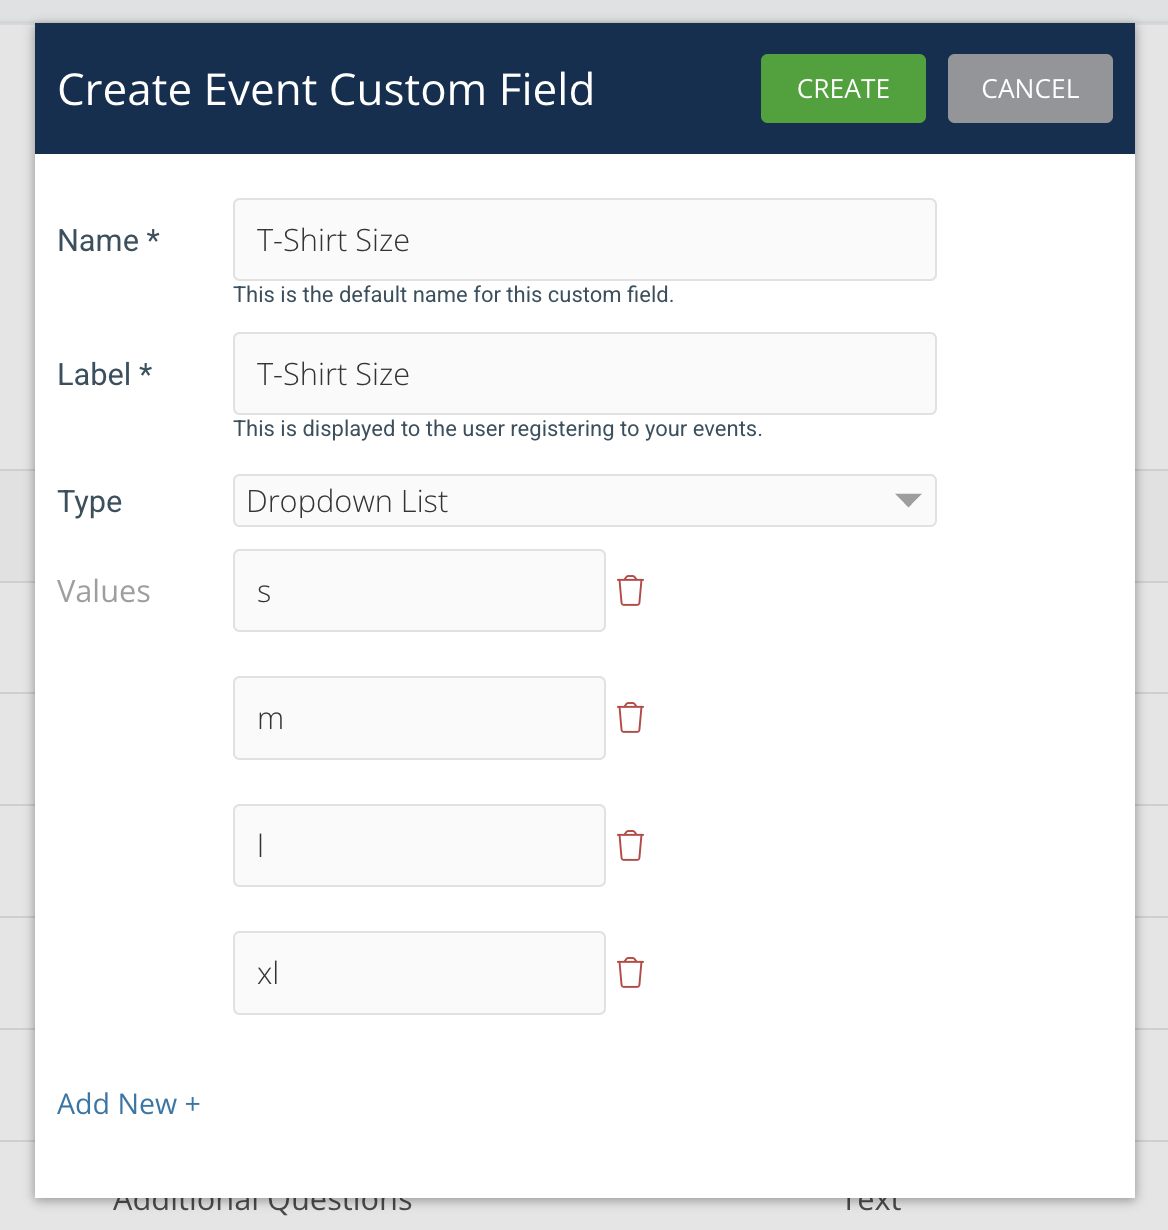1168x1230 pixels.
Task: Click the Type dropdown arrow
Action: 907,501
